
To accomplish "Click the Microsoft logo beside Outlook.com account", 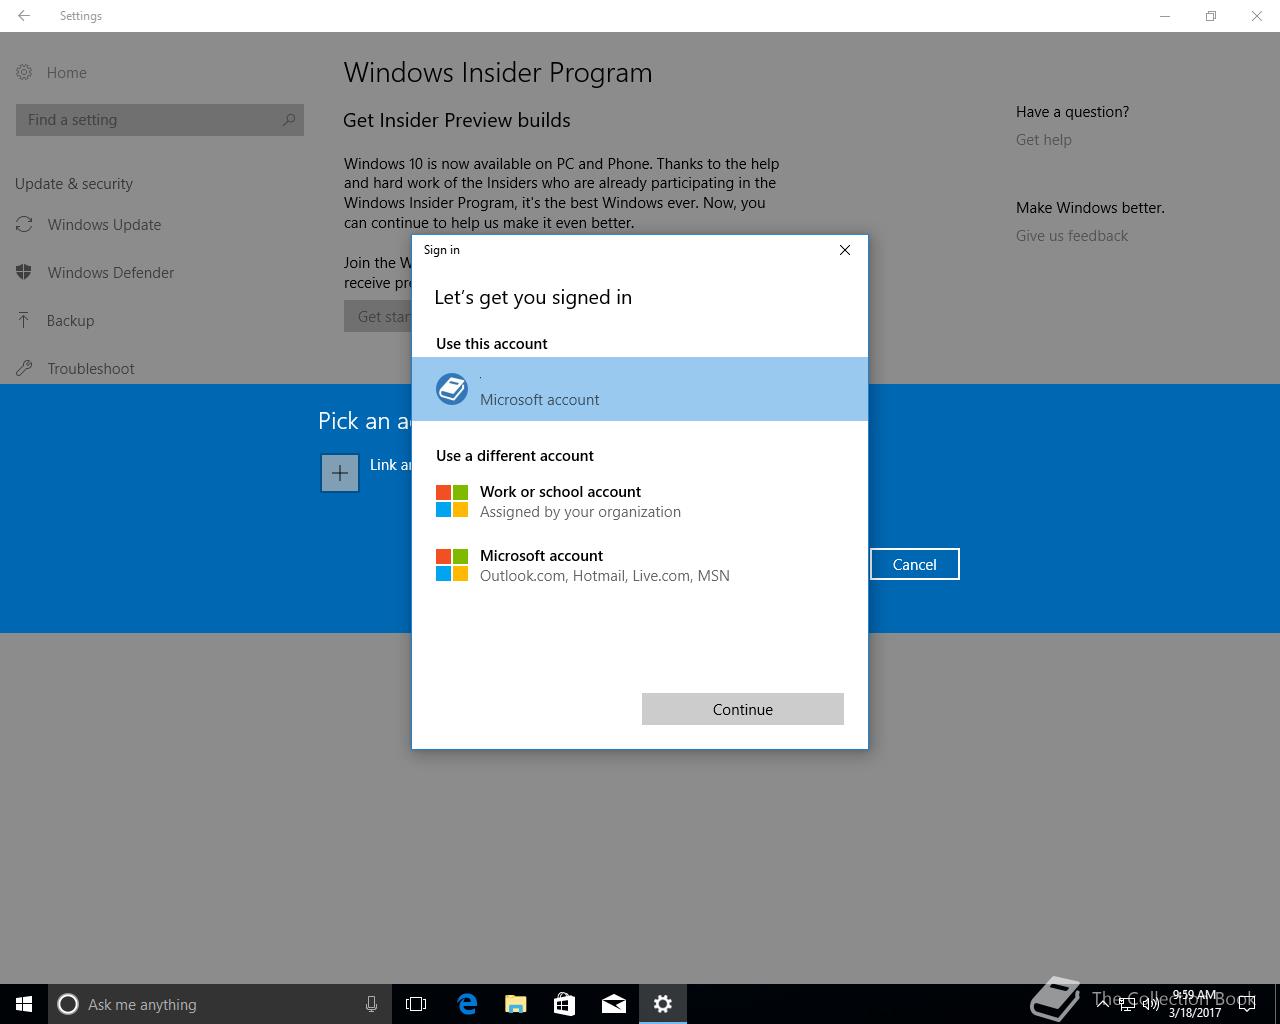I will pos(452,565).
